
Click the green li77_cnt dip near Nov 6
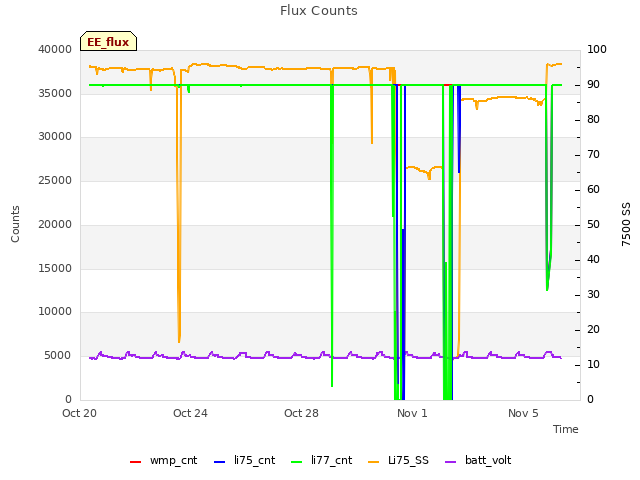click(x=549, y=188)
